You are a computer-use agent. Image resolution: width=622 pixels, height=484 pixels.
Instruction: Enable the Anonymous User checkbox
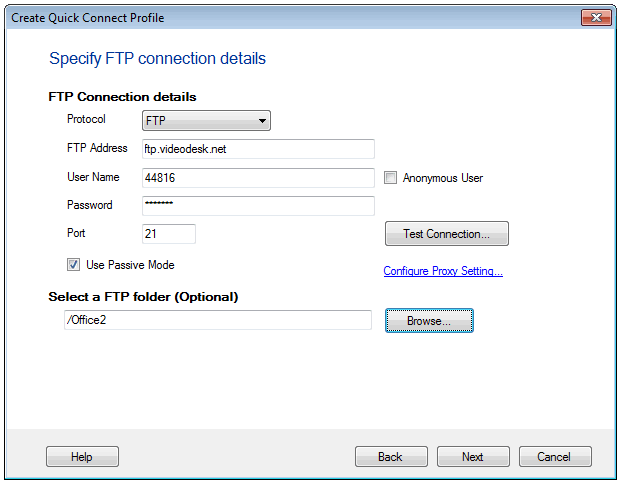point(391,178)
